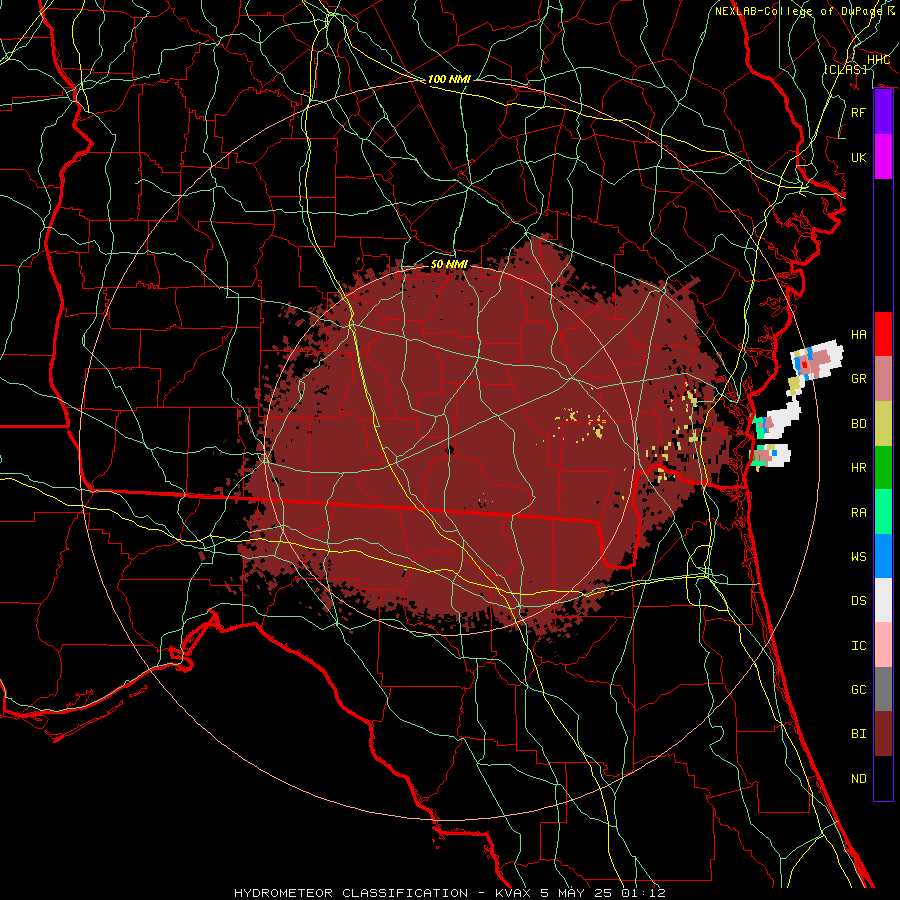The width and height of the screenshot is (900, 900).
Task: Click the gray GC legend color swatch
Action: pyautogui.click(x=883, y=689)
